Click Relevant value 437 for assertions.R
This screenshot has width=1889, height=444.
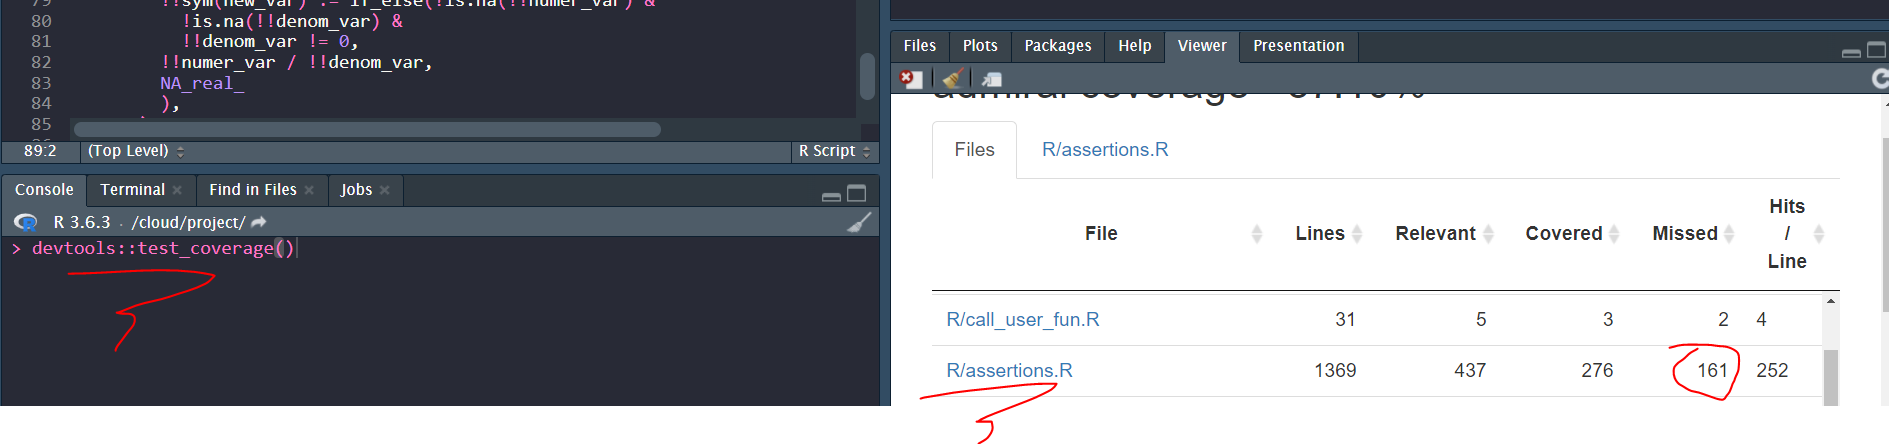[x=1470, y=371]
